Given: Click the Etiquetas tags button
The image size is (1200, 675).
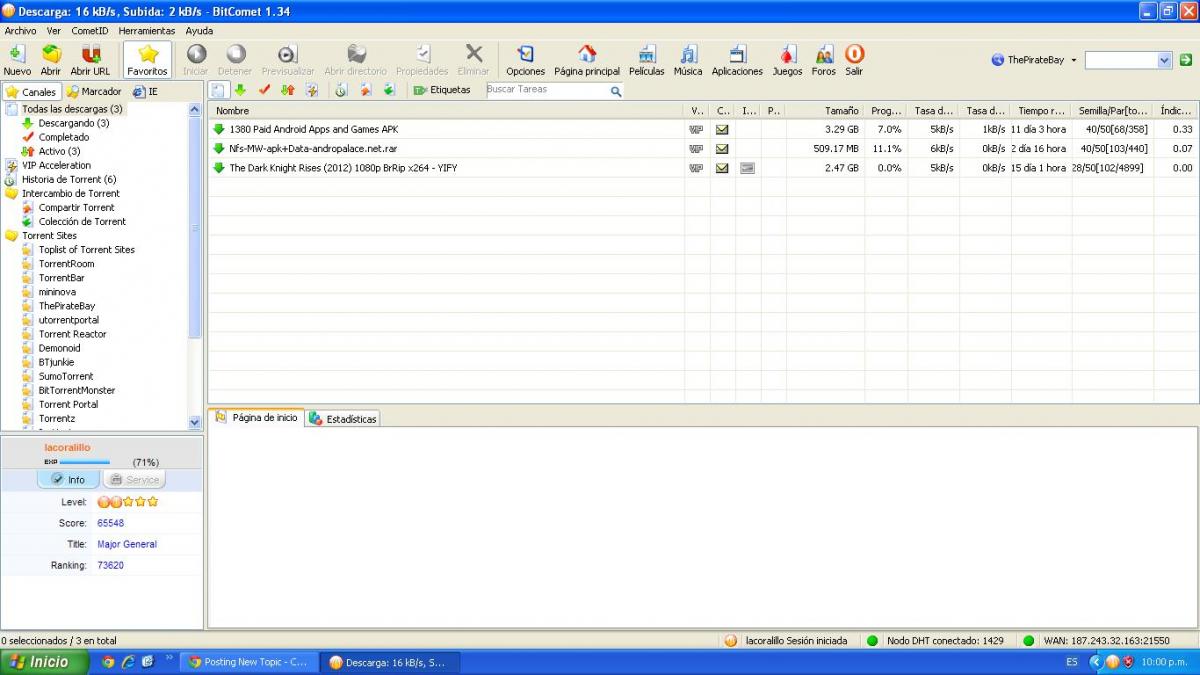Looking at the screenshot, I should tap(442, 90).
